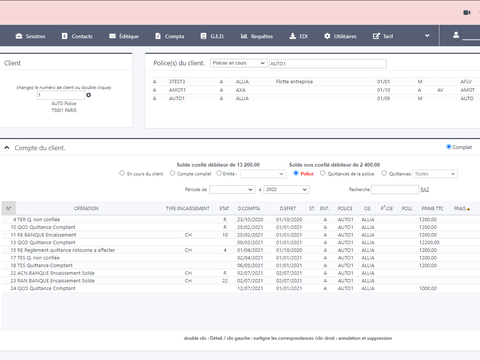Viewport: 480px width, 360px height.
Task: Expand the navbar chevron dropdown
Action: [427, 36]
